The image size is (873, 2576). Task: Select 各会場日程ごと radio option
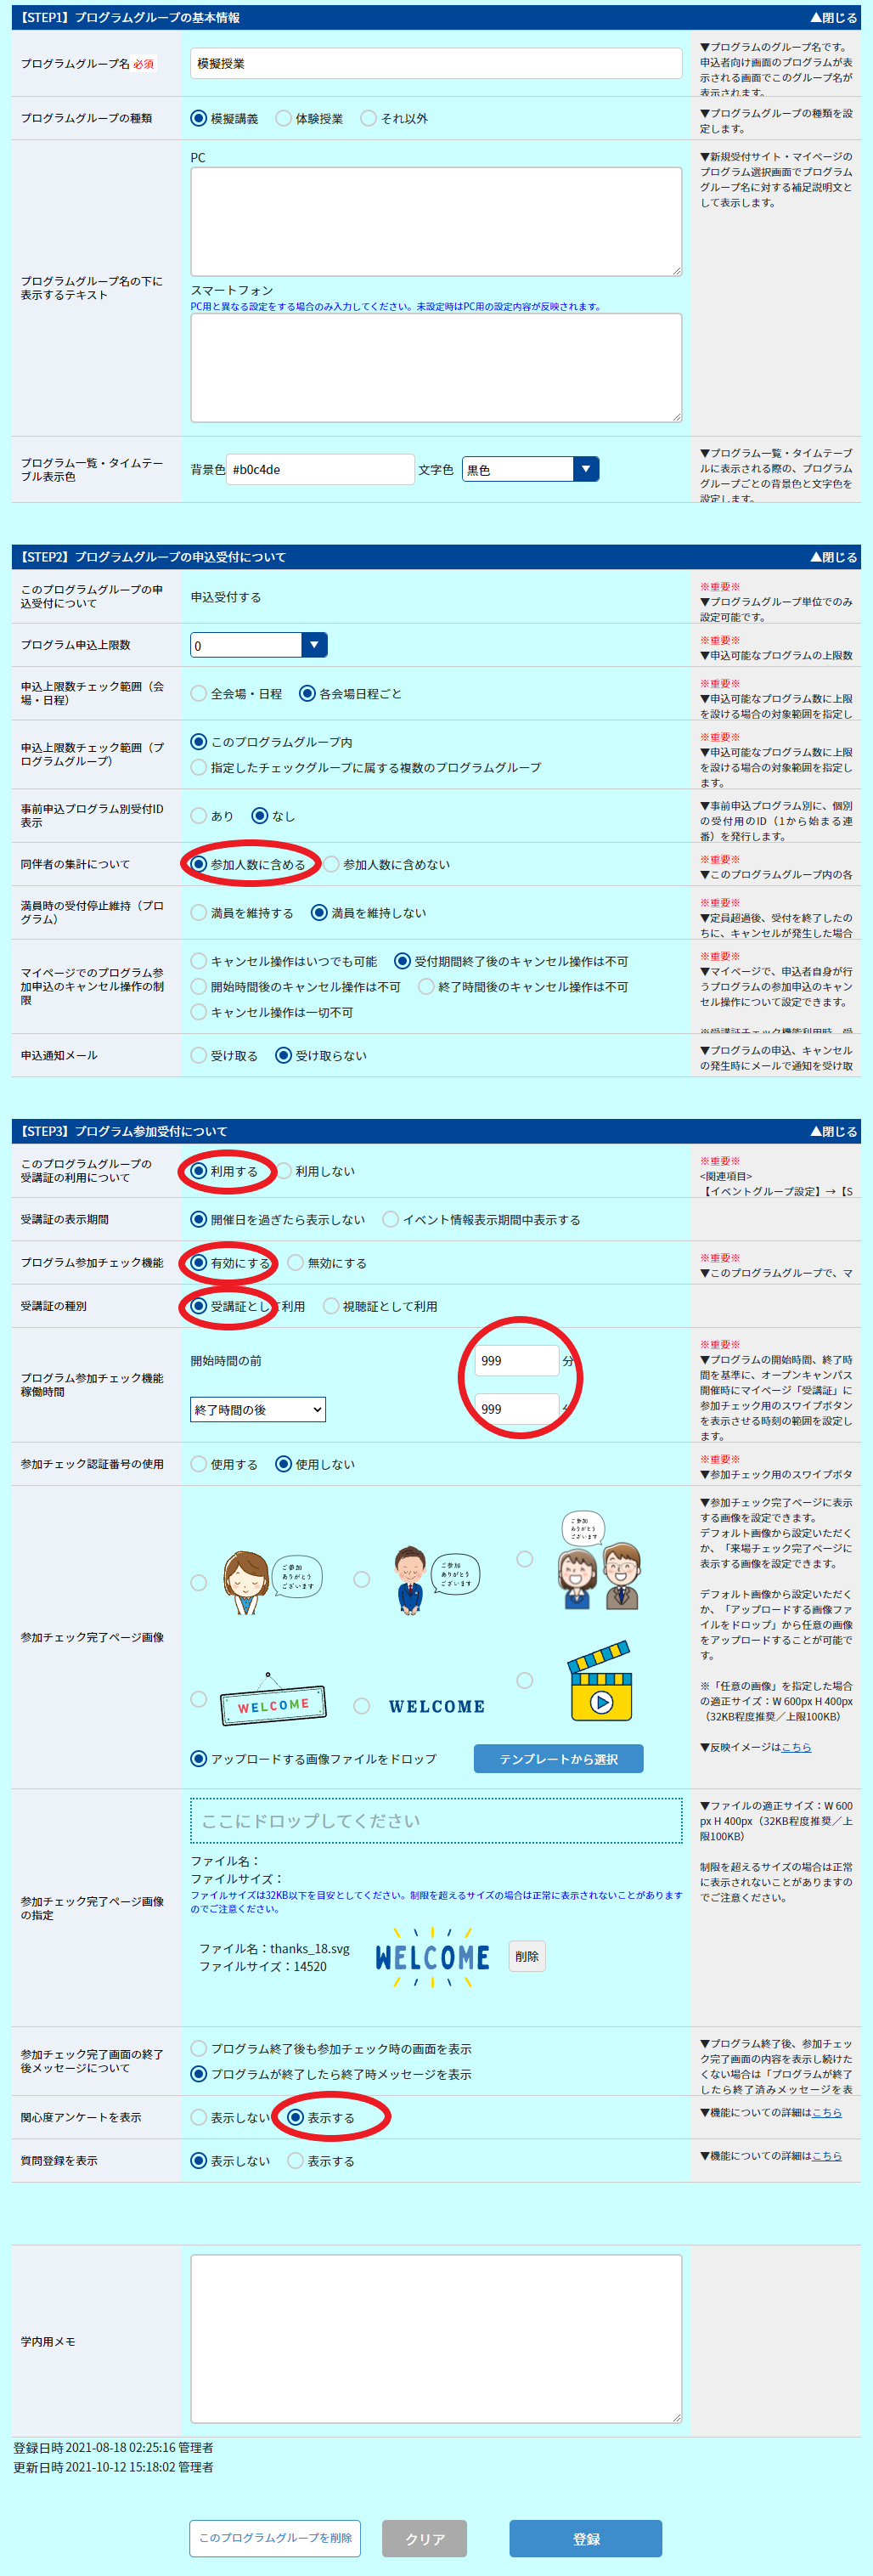[x=308, y=693]
